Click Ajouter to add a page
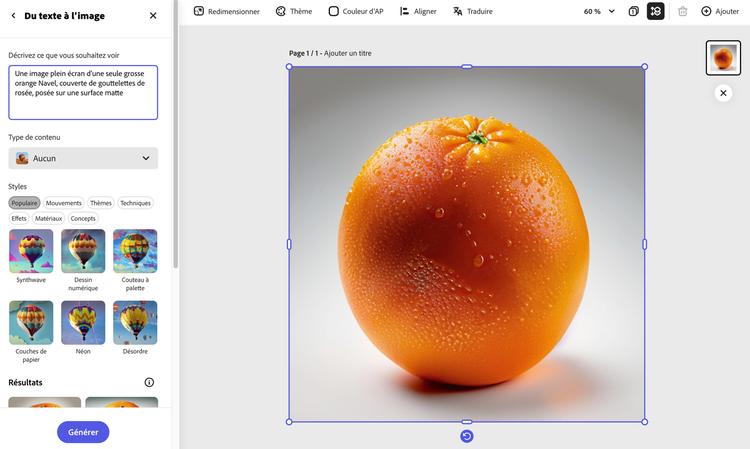Screen dimensions: 750x449 click(x=720, y=11)
